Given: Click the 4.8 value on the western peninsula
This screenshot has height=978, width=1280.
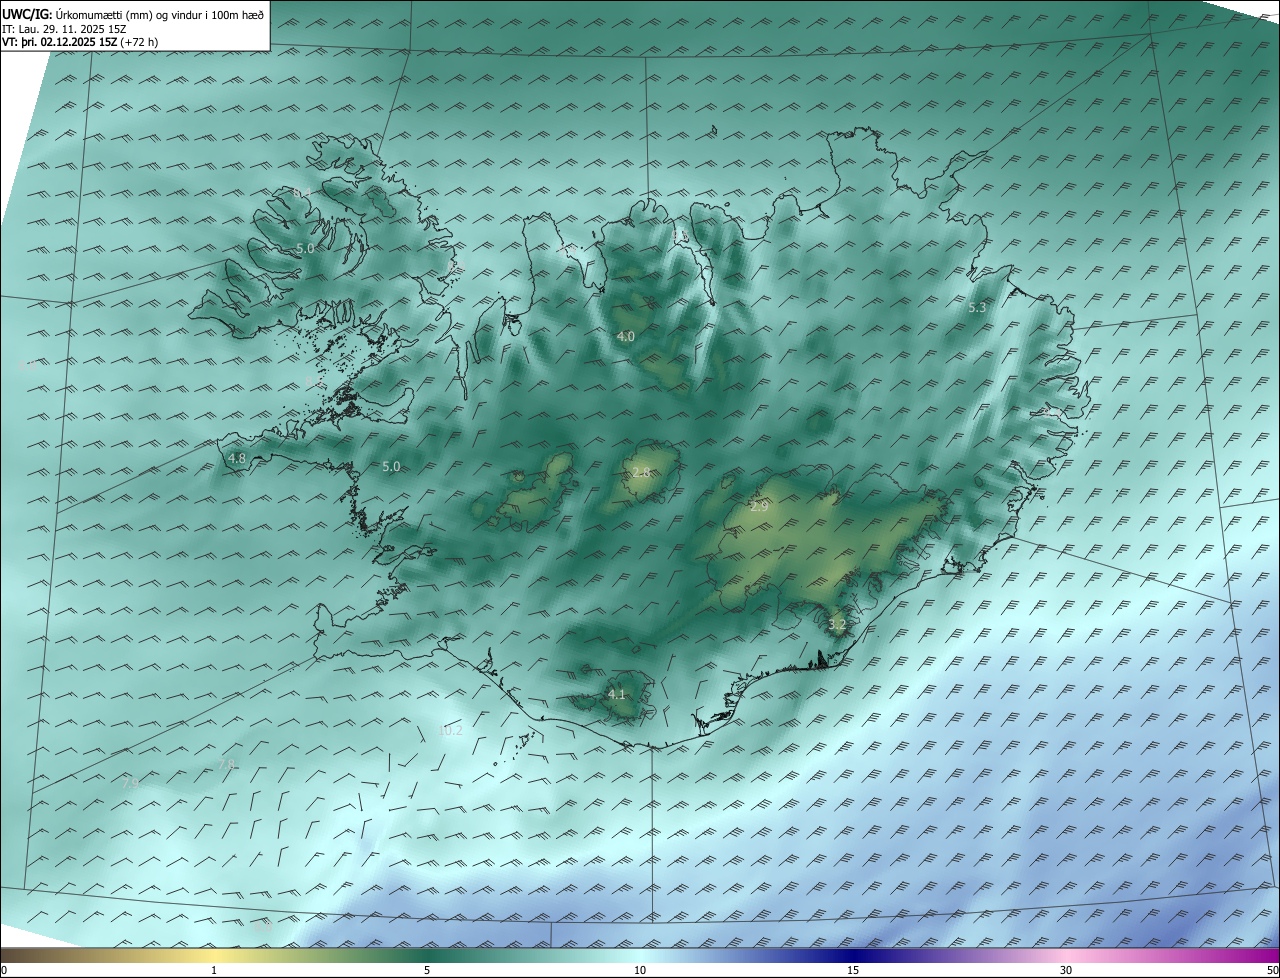Looking at the screenshot, I should click(237, 459).
